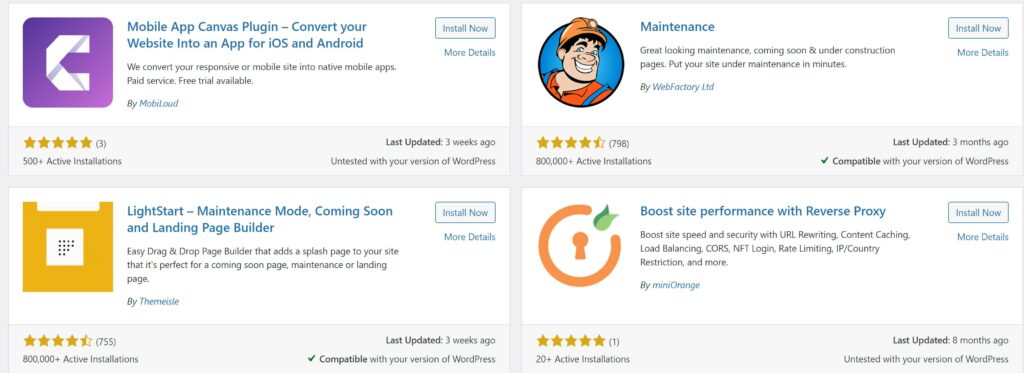This screenshot has height=373, width=1024.
Task: Click the orange miniOrange Reverse Proxy icon
Action: click(579, 245)
